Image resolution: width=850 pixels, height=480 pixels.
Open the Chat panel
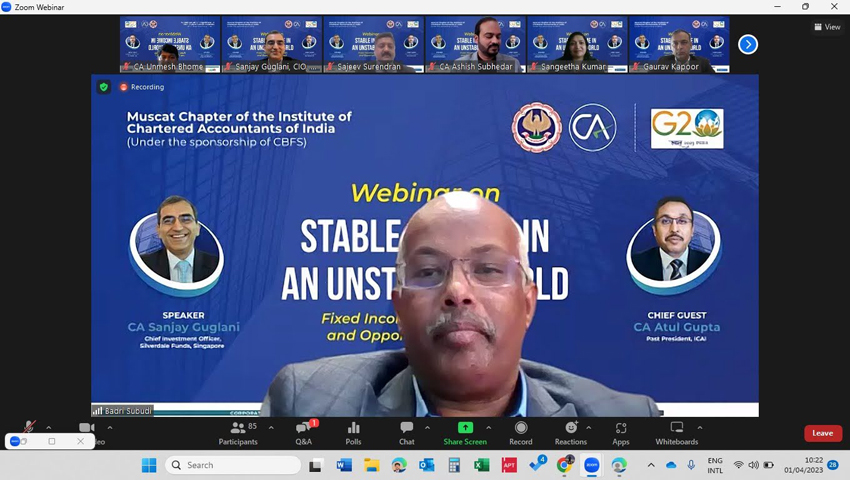[x=406, y=432]
